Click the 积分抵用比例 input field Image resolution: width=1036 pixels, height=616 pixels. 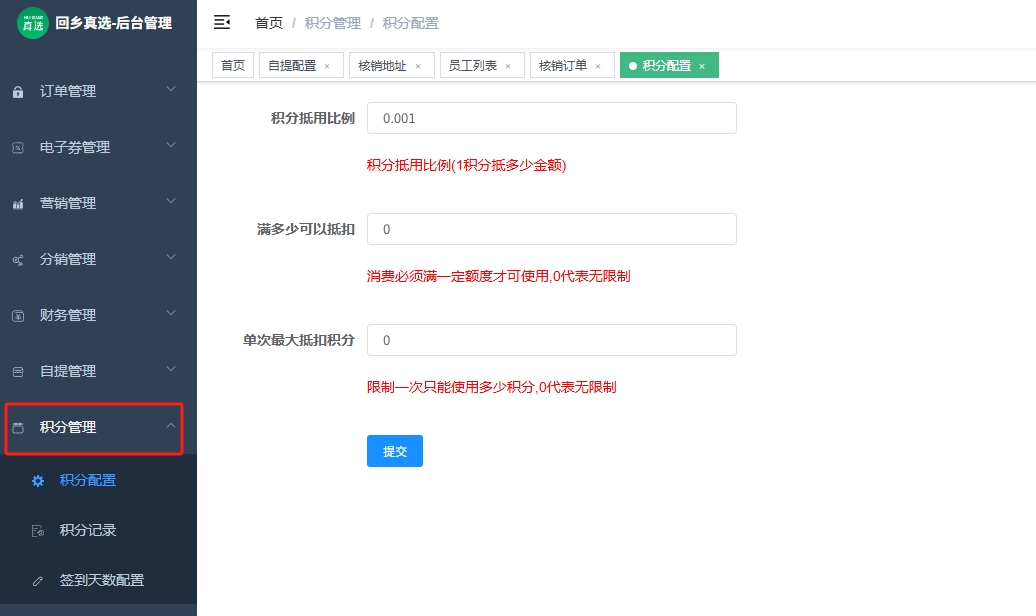[551, 118]
